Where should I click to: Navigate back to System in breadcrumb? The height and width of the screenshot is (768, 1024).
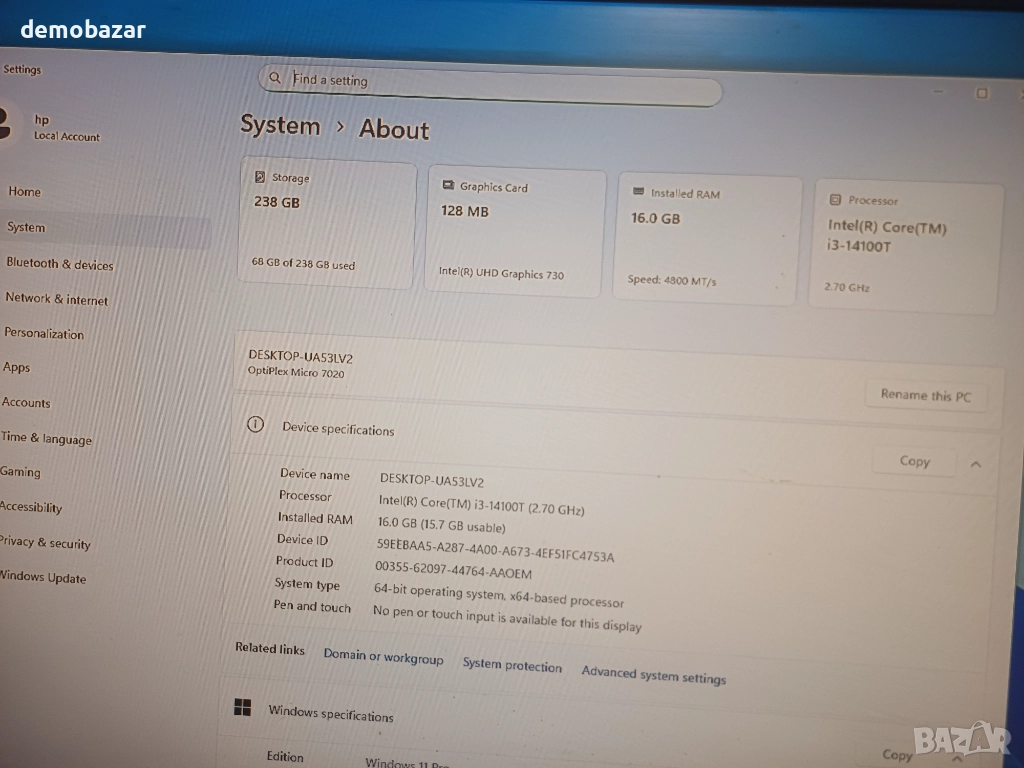(x=280, y=126)
